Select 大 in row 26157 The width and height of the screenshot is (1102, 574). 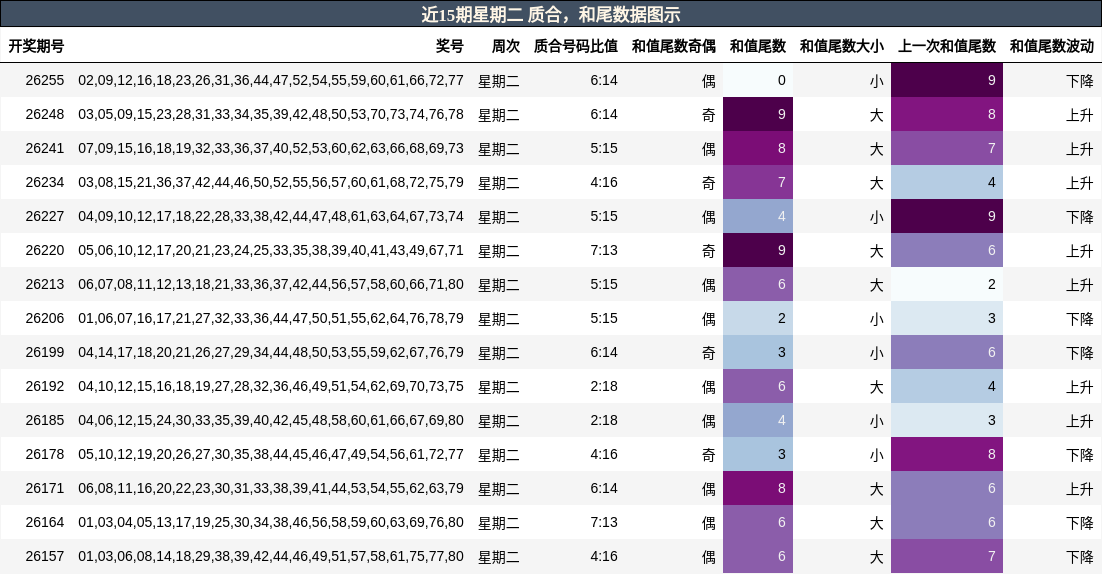876,556
